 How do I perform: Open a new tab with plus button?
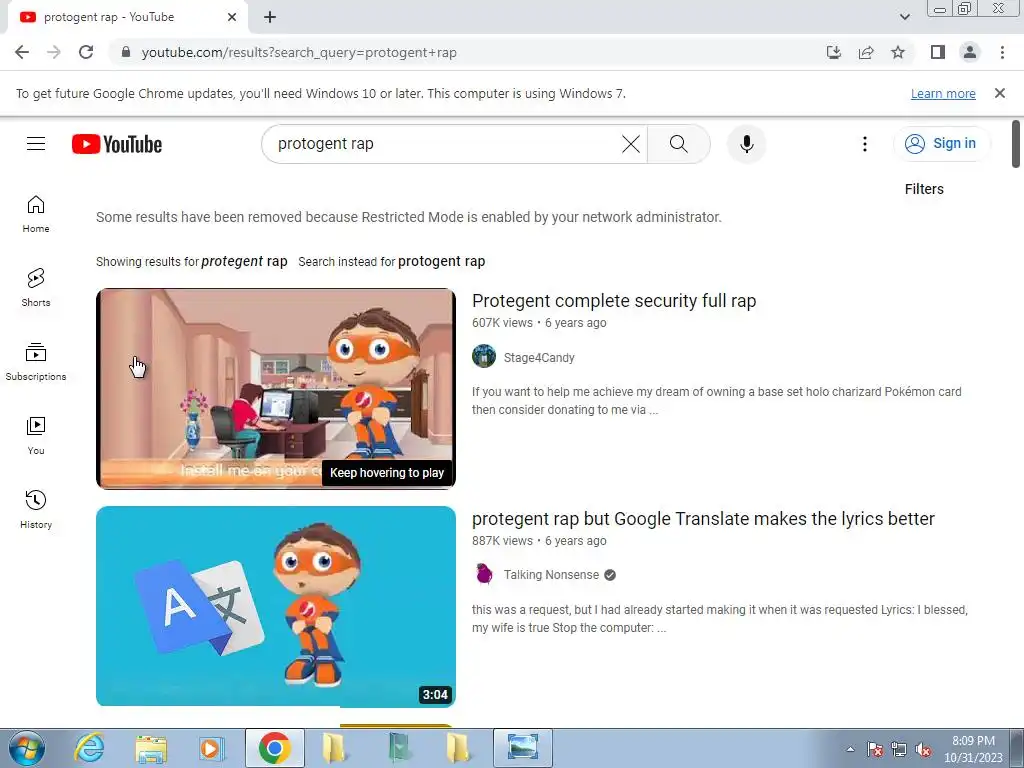[x=270, y=17]
